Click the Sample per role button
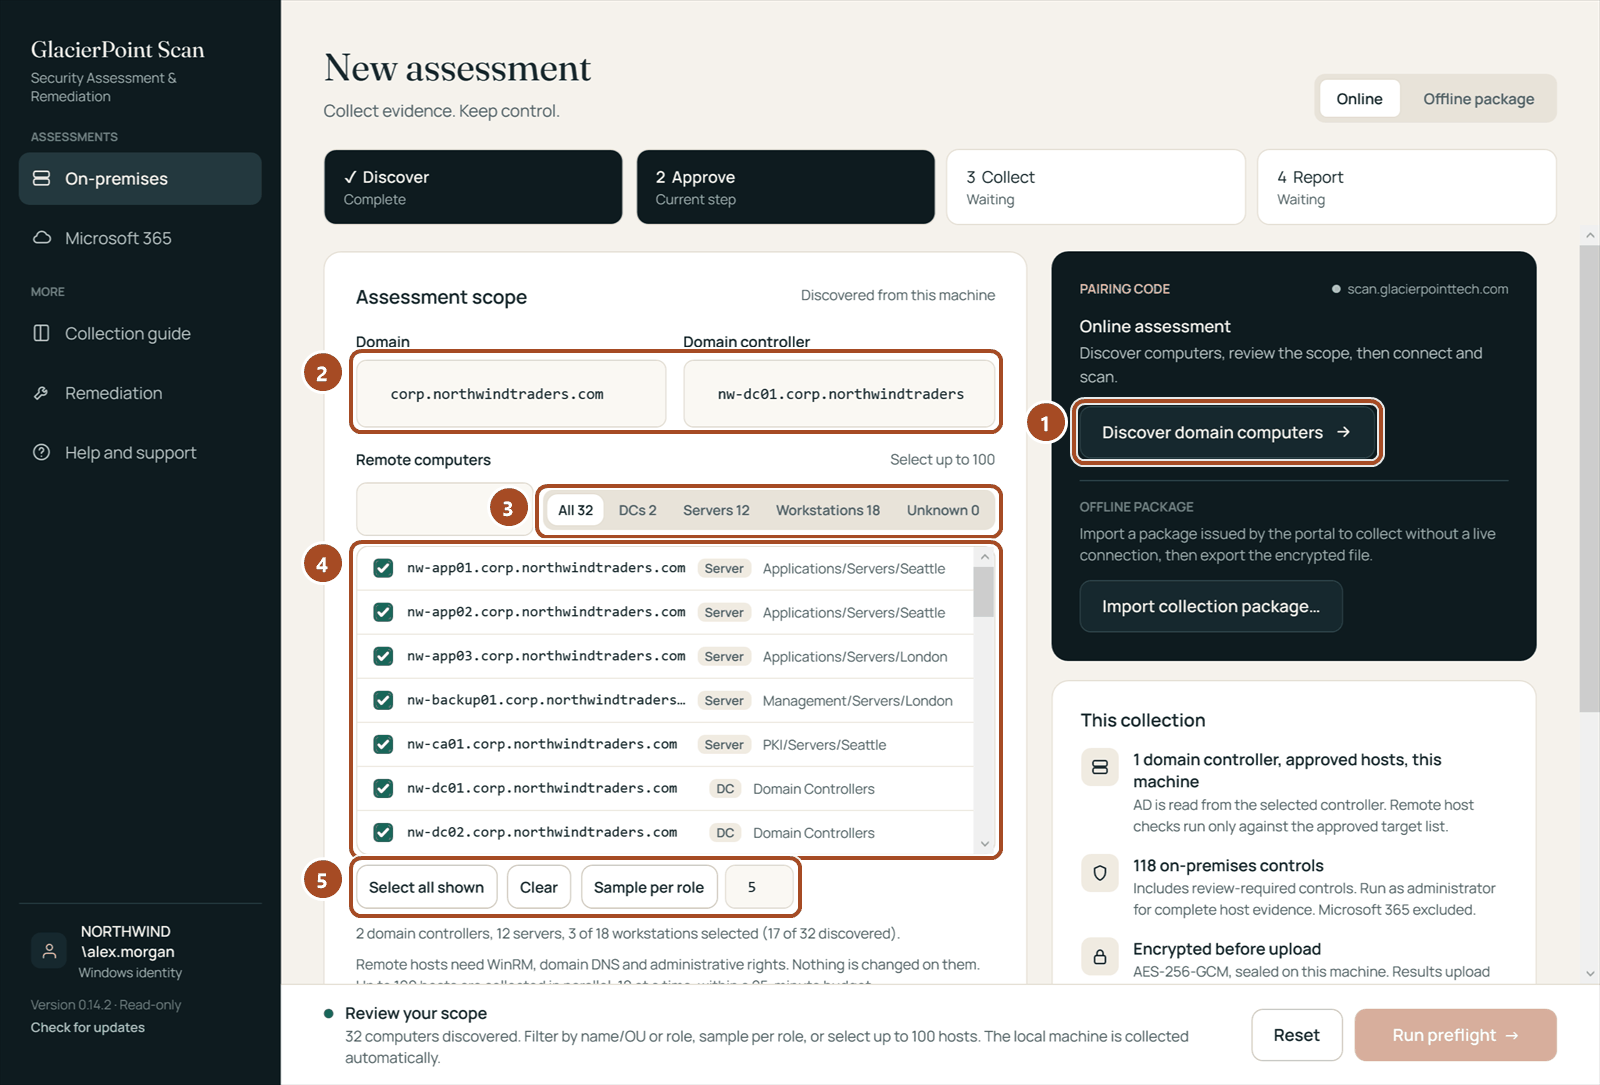This screenshot has width=1600, height=1085. click(x=649, y=887)
